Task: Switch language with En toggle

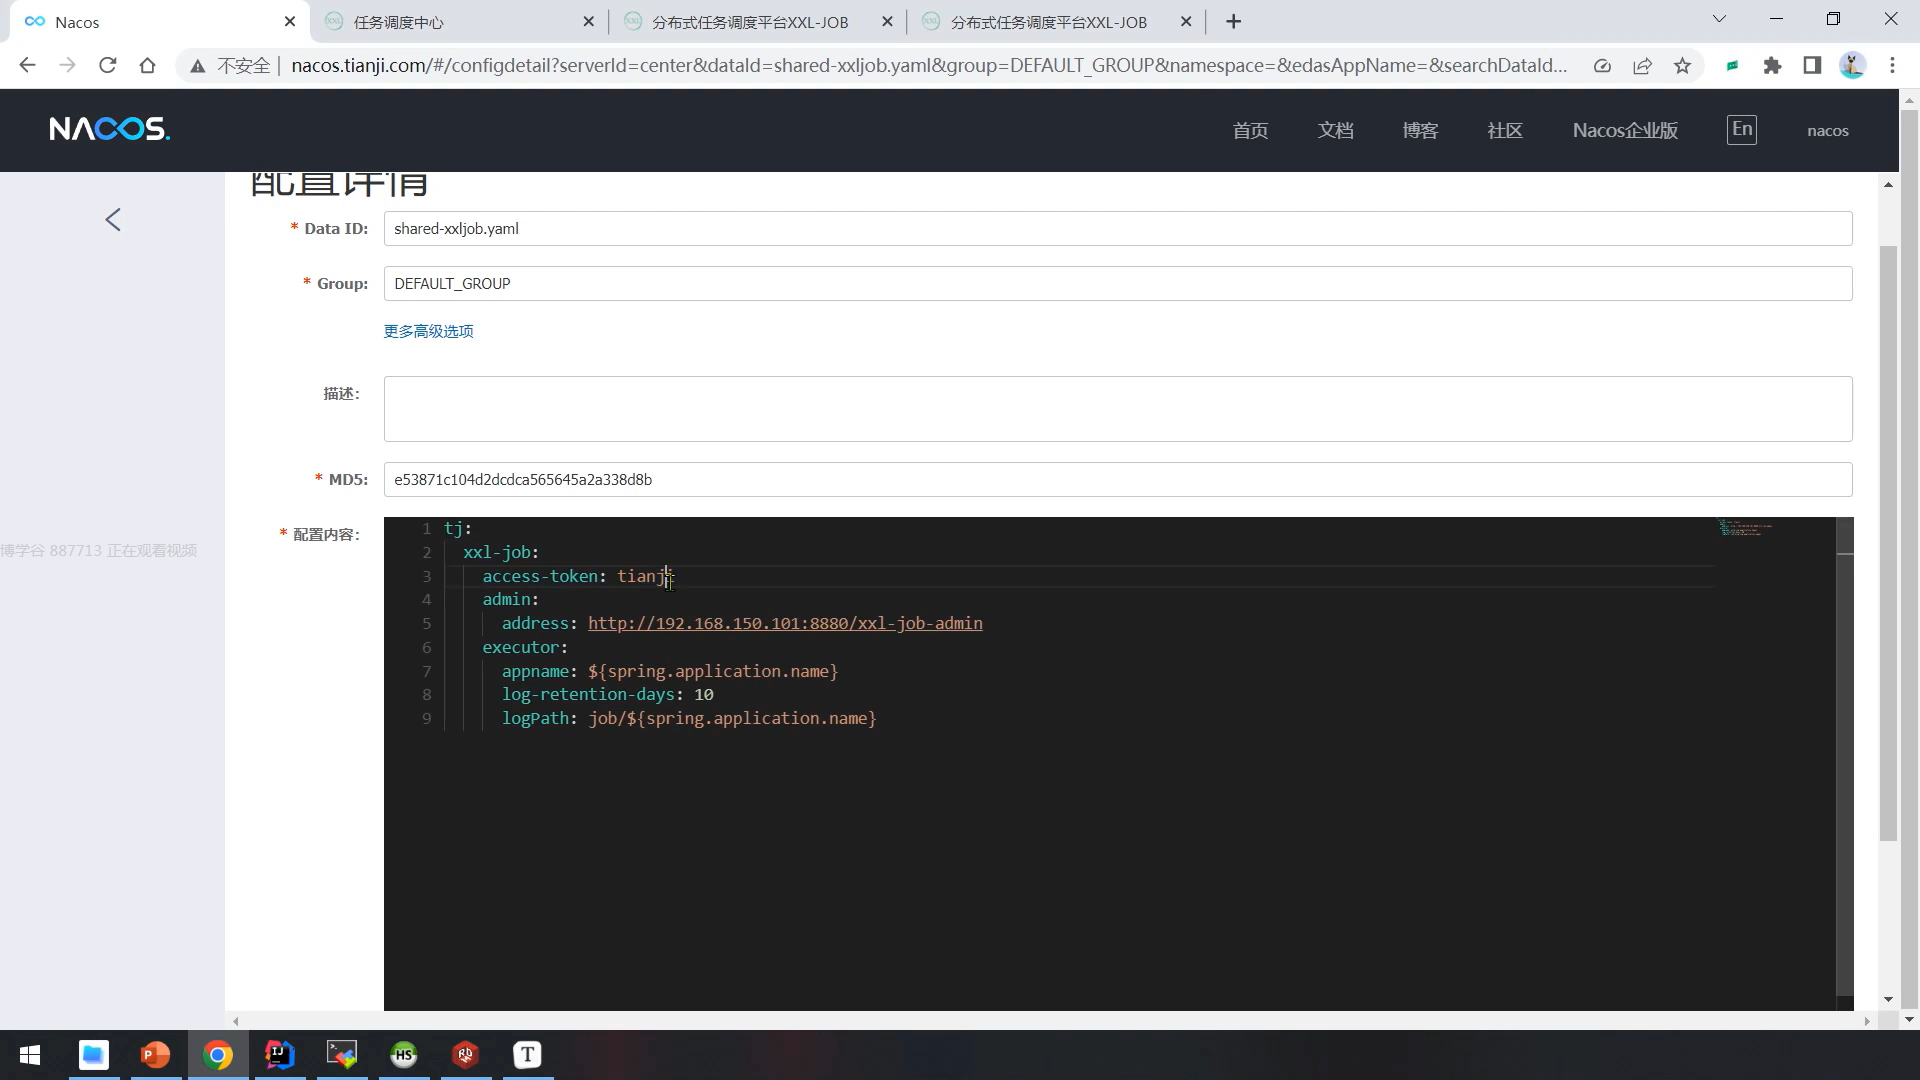Action: point(1741,129)
